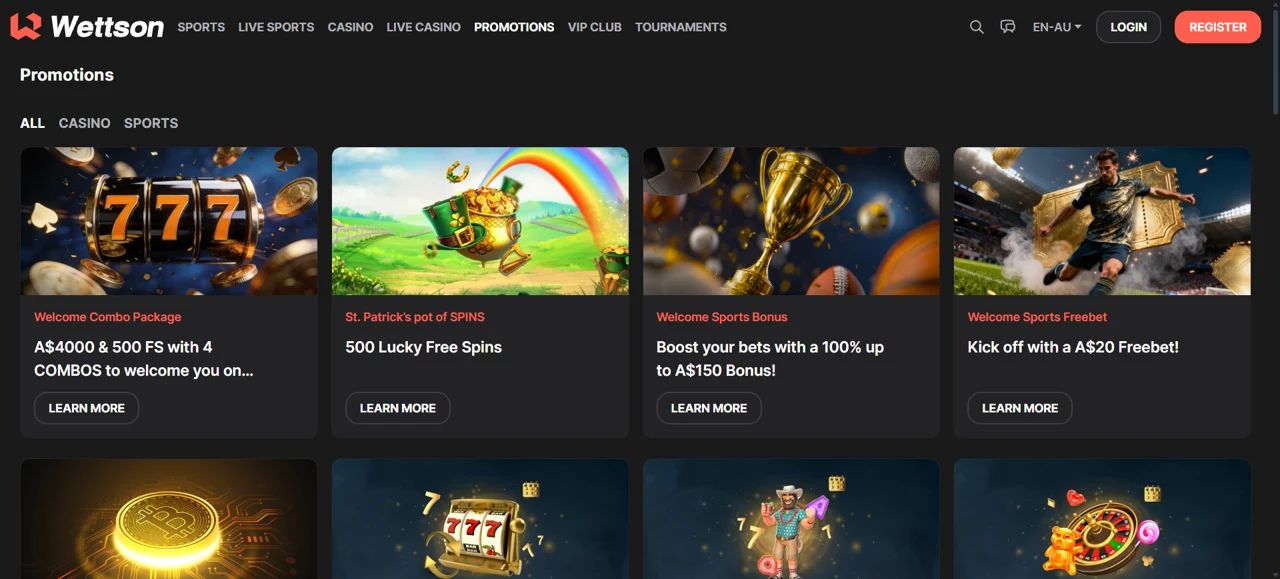
Task: Open the 777 slot machine promo image
Action: (x=169, y=221)
